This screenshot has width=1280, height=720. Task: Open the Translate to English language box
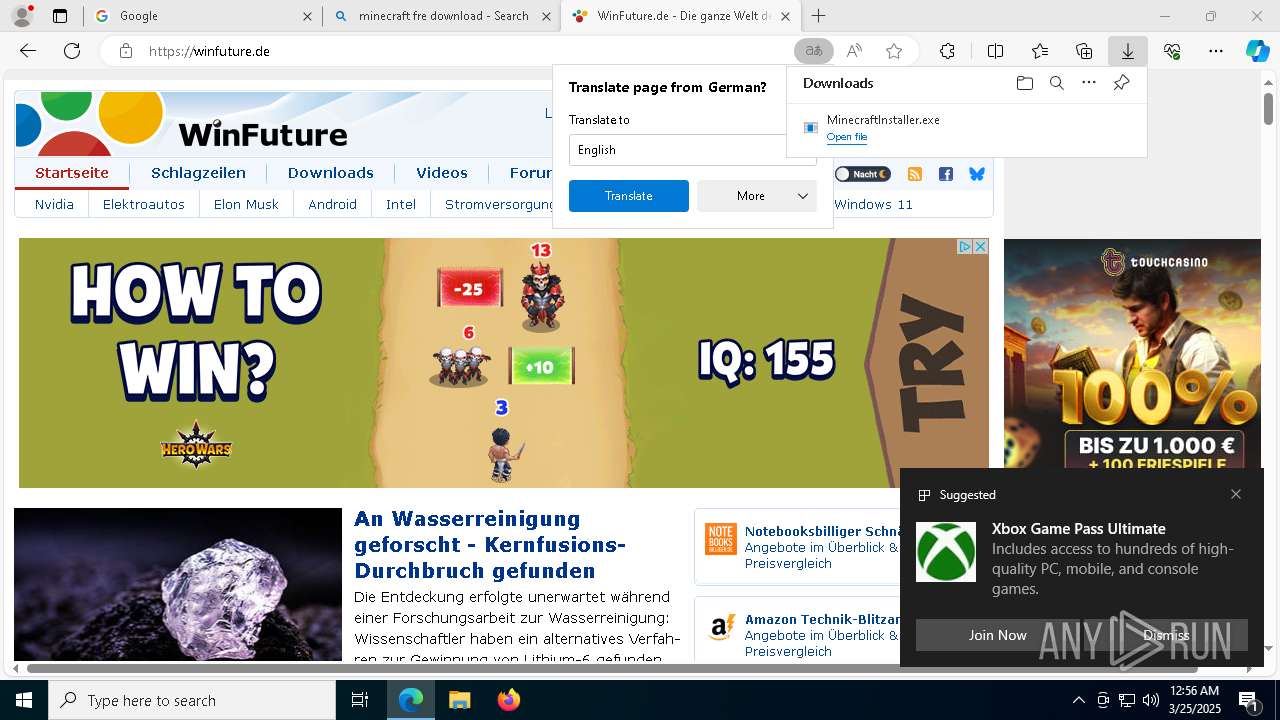pos(693,150)
